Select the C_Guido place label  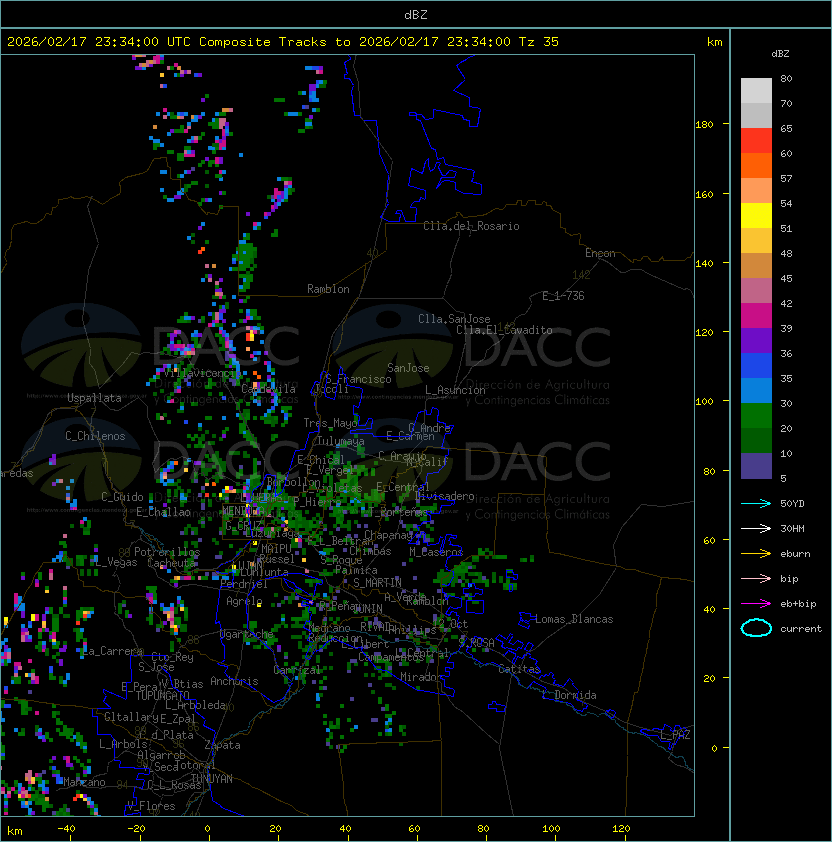click(x=122, y=497)
